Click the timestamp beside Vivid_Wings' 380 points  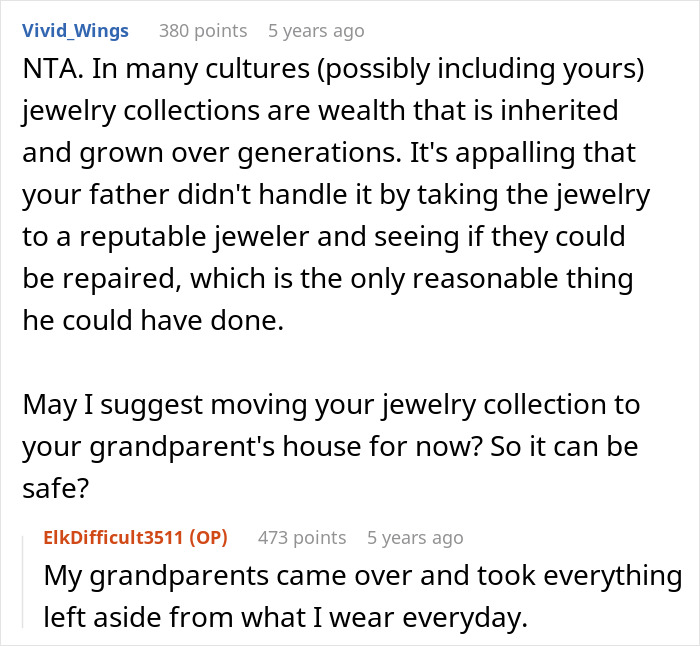(316, 31)
